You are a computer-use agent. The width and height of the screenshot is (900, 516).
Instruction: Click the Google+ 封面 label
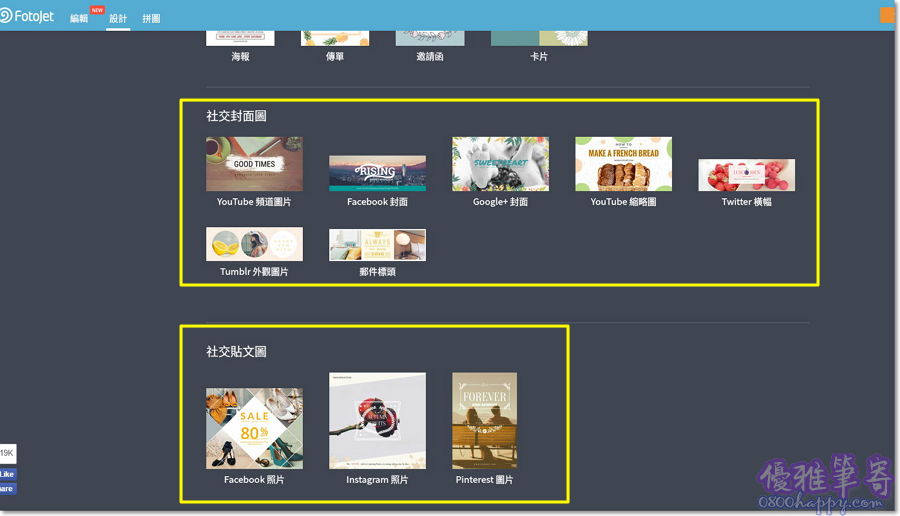click(500, 202)
